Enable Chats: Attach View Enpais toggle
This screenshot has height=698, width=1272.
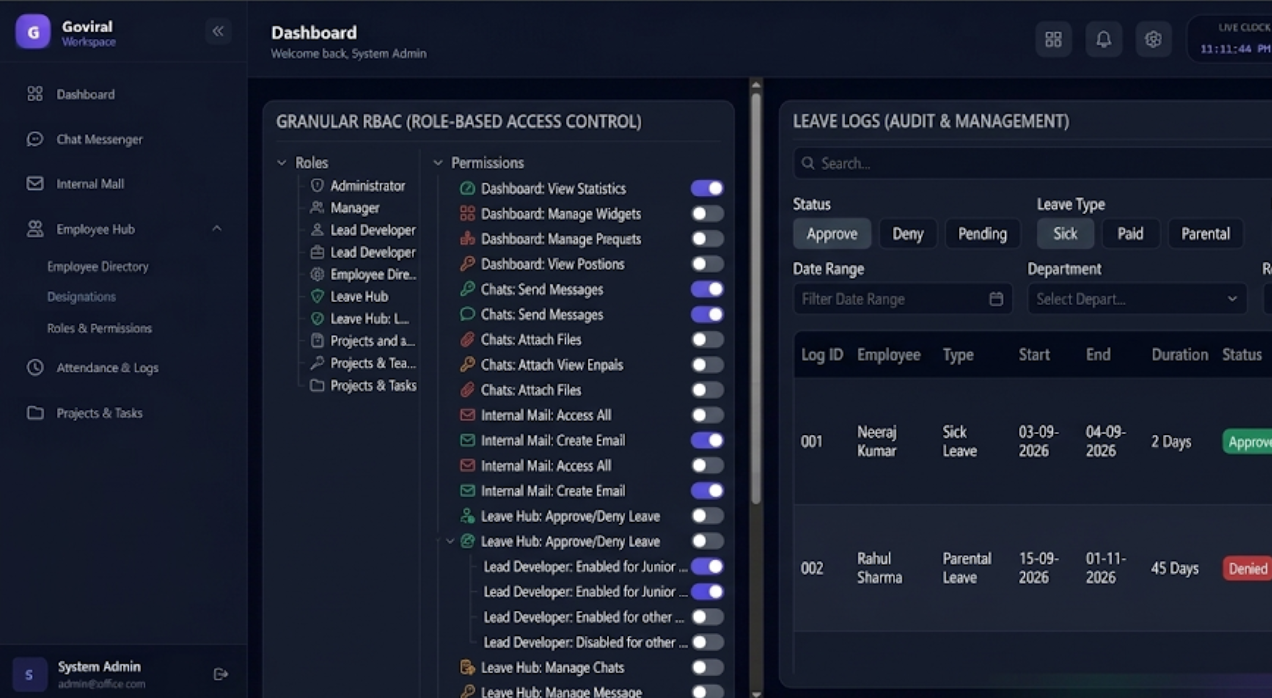707,365
